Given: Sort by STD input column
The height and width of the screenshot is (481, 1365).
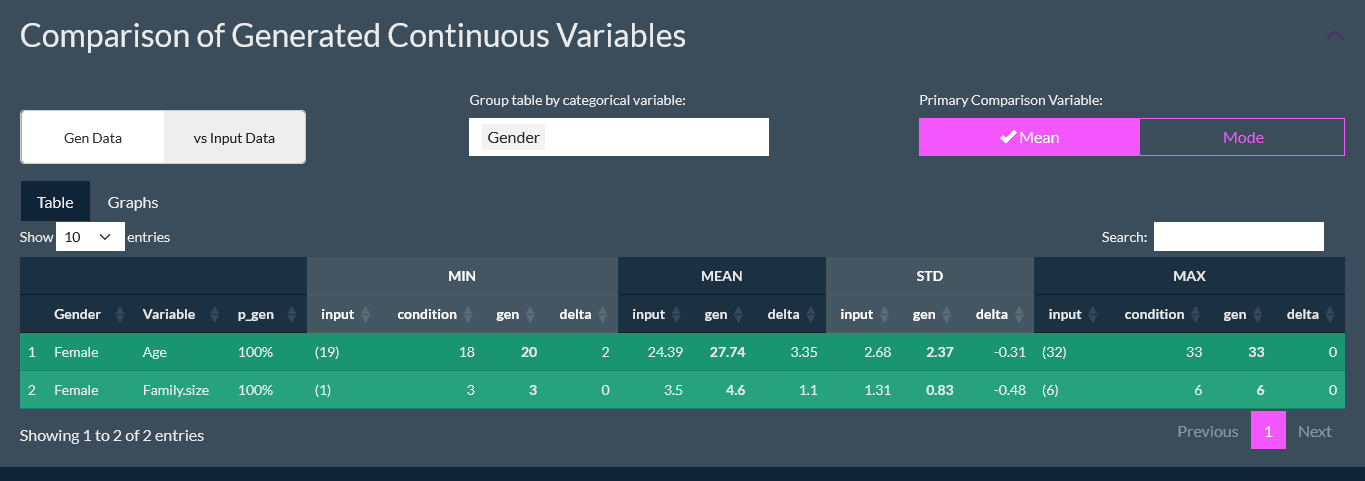Looking at the screenshot, I should click(x=863, y=314).
